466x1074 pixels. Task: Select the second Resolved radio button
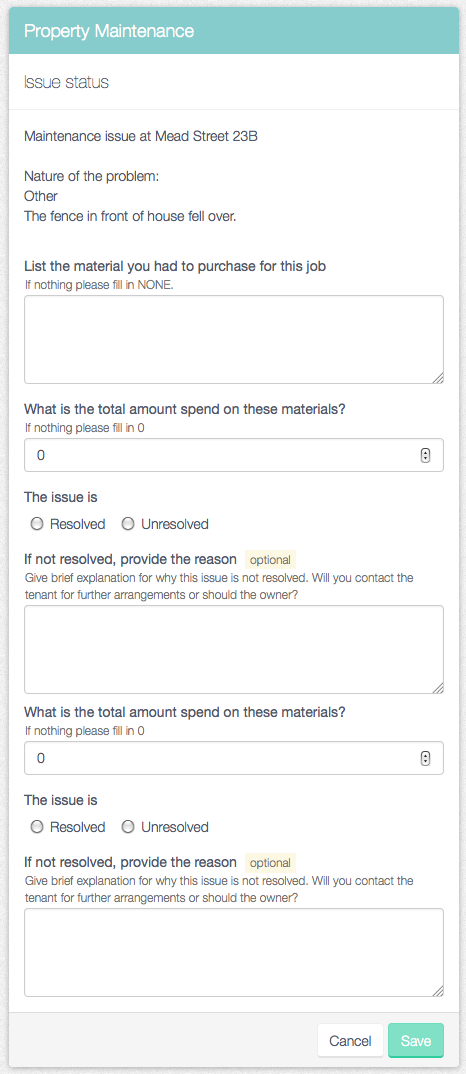click(x=37, y=827)
